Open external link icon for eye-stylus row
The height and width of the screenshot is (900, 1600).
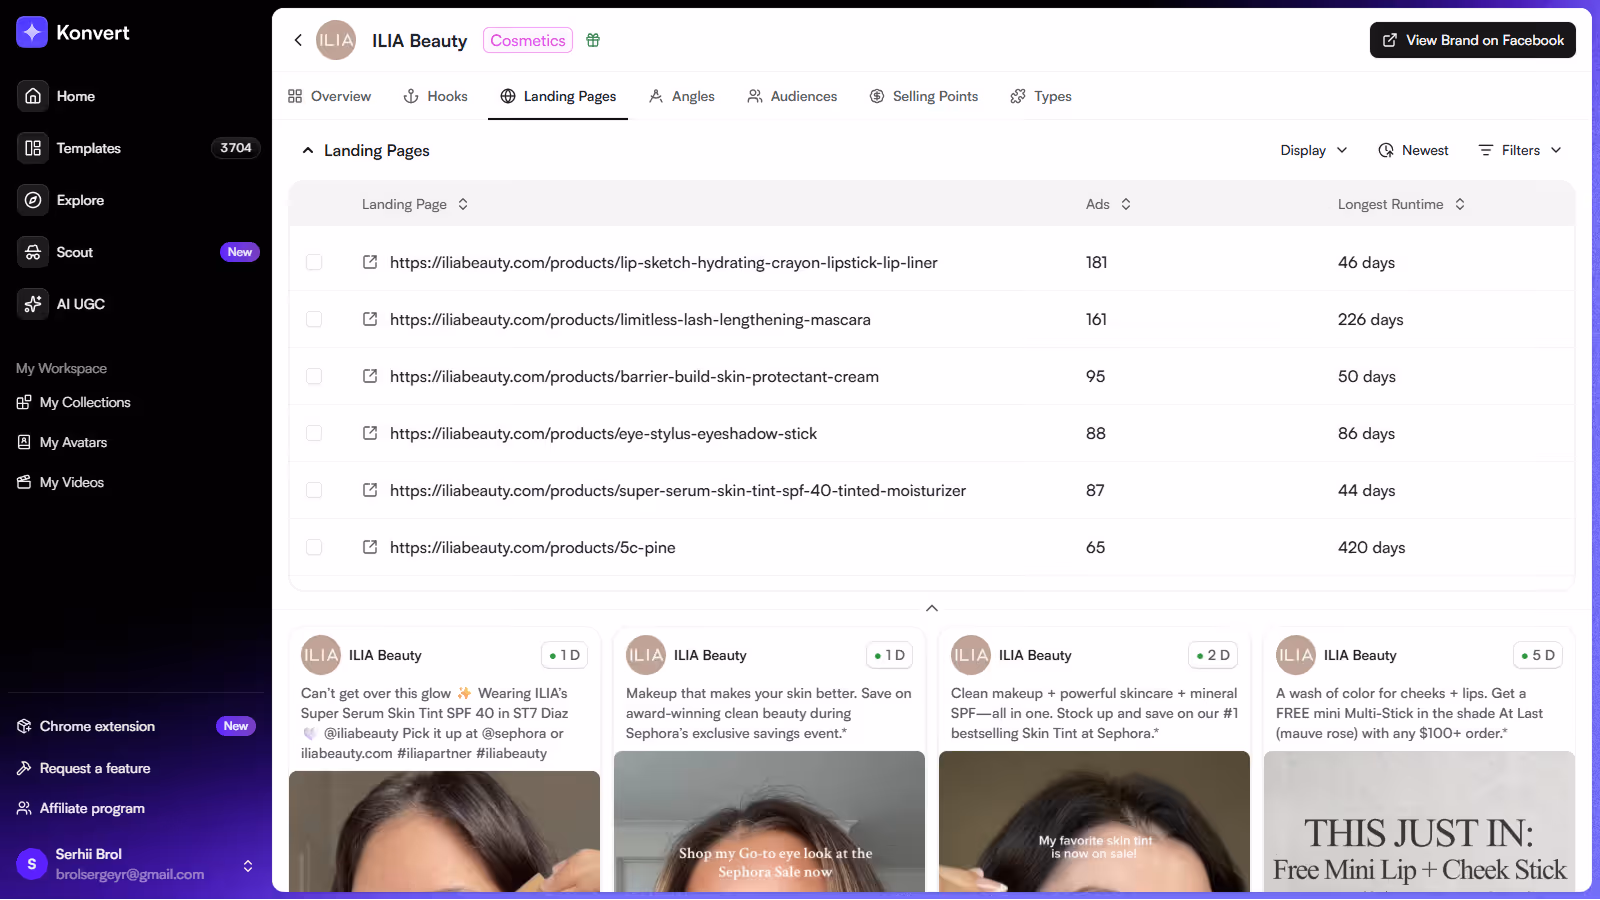click(370, 433)
